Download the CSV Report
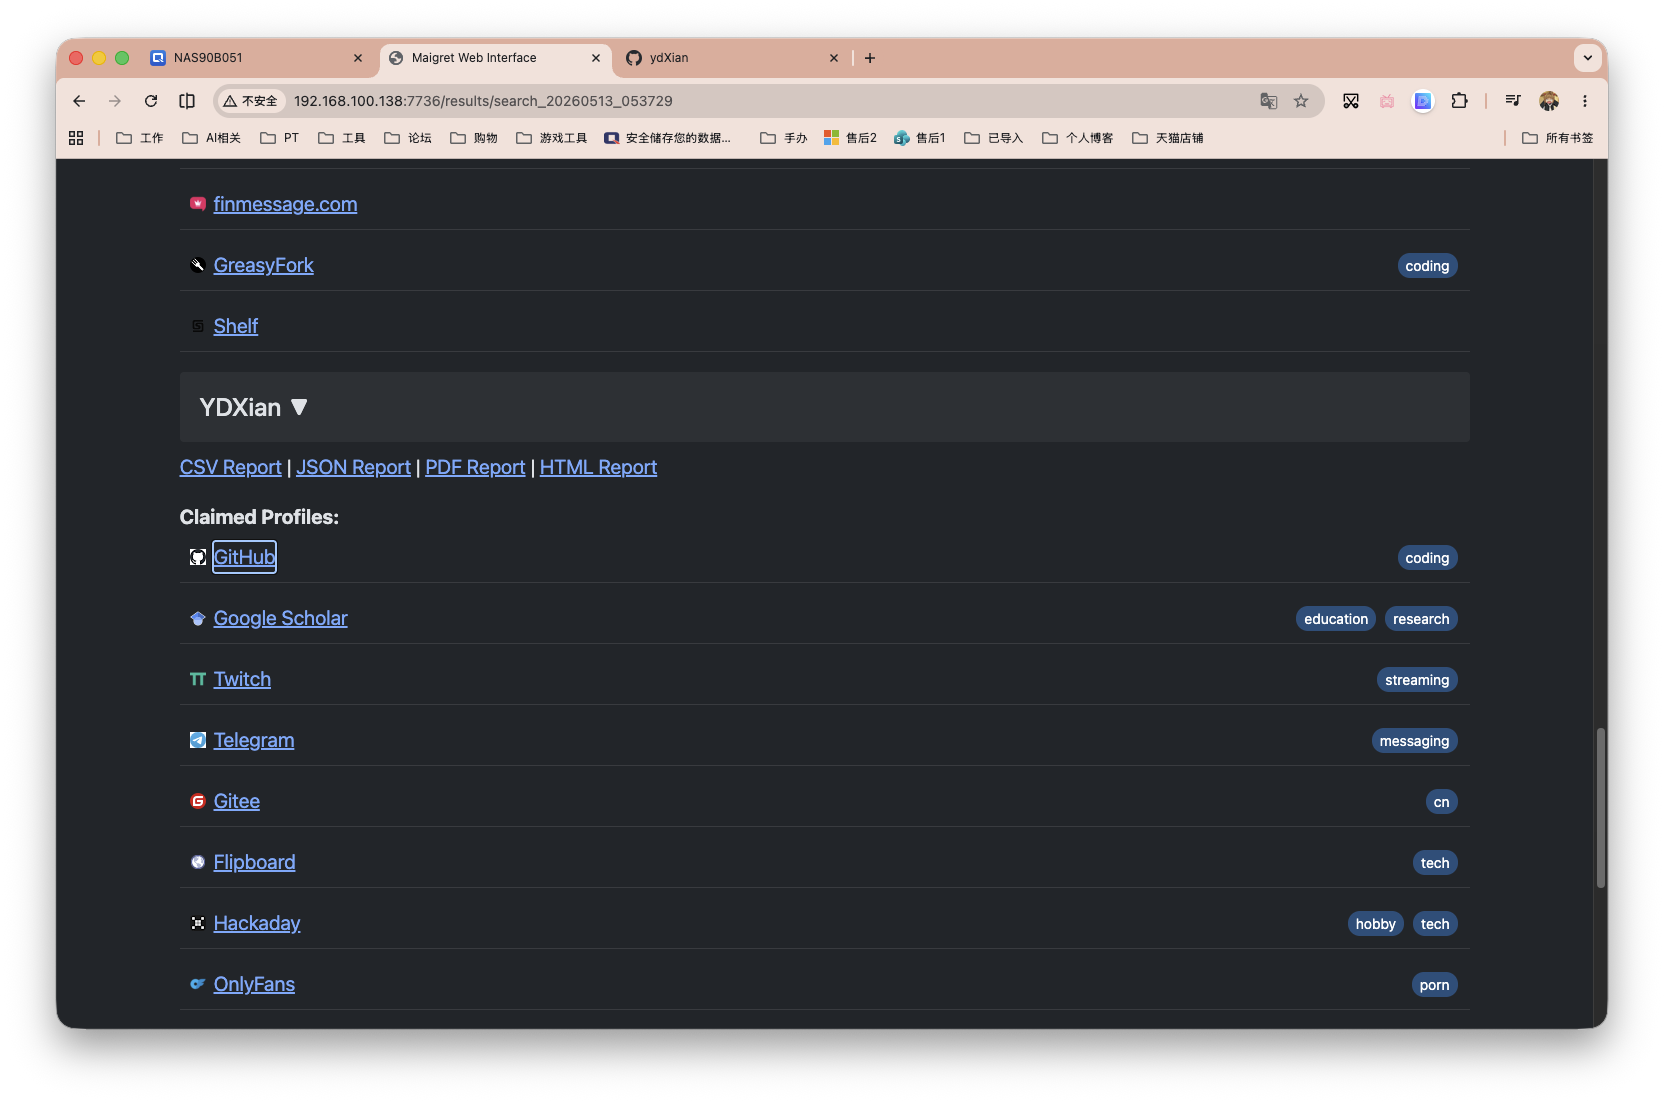 pyautogui.click(x=230, y=467)
